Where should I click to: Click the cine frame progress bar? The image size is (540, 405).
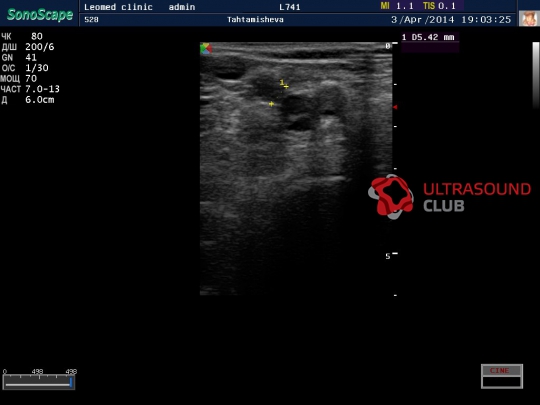(39, 382)
